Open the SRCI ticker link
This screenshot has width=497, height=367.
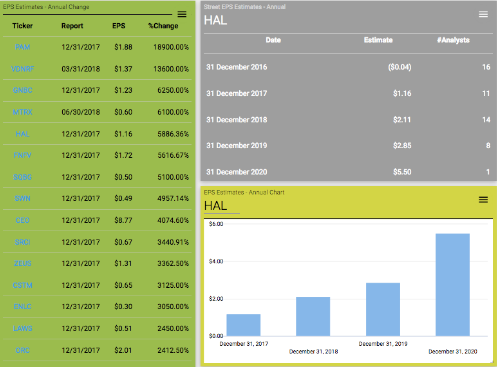tap(23, 242)
